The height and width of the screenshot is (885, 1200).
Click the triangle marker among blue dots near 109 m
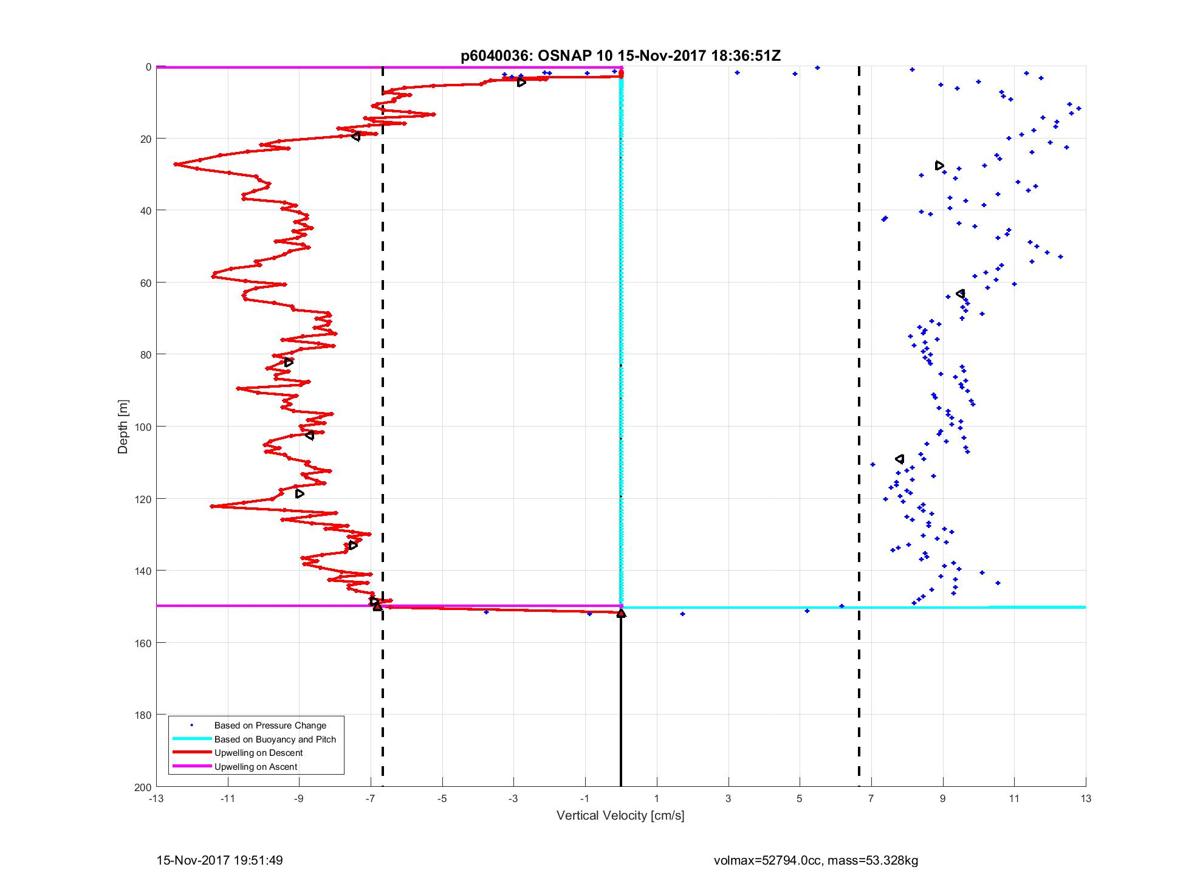point(900,459)
